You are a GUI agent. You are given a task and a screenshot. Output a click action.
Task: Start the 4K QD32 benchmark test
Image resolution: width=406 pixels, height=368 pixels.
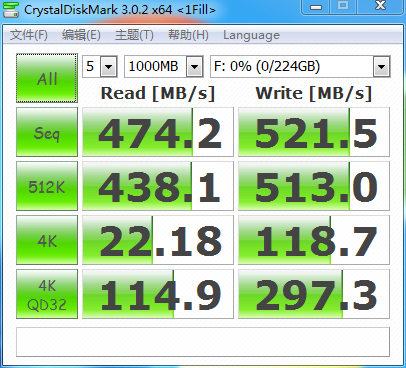pyautogui.click(x=47, y=294)
